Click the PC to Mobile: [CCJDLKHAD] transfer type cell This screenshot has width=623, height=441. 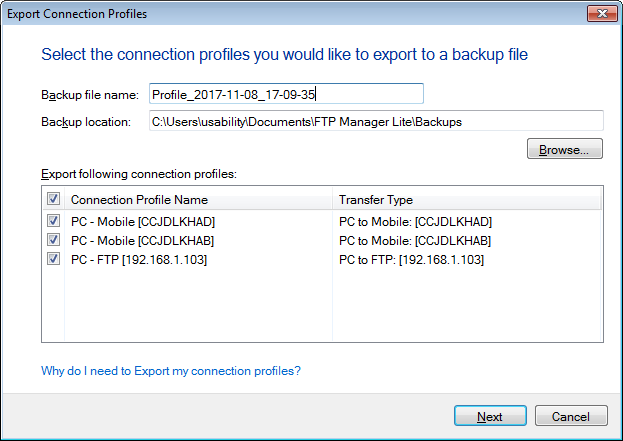click(415, 221)
